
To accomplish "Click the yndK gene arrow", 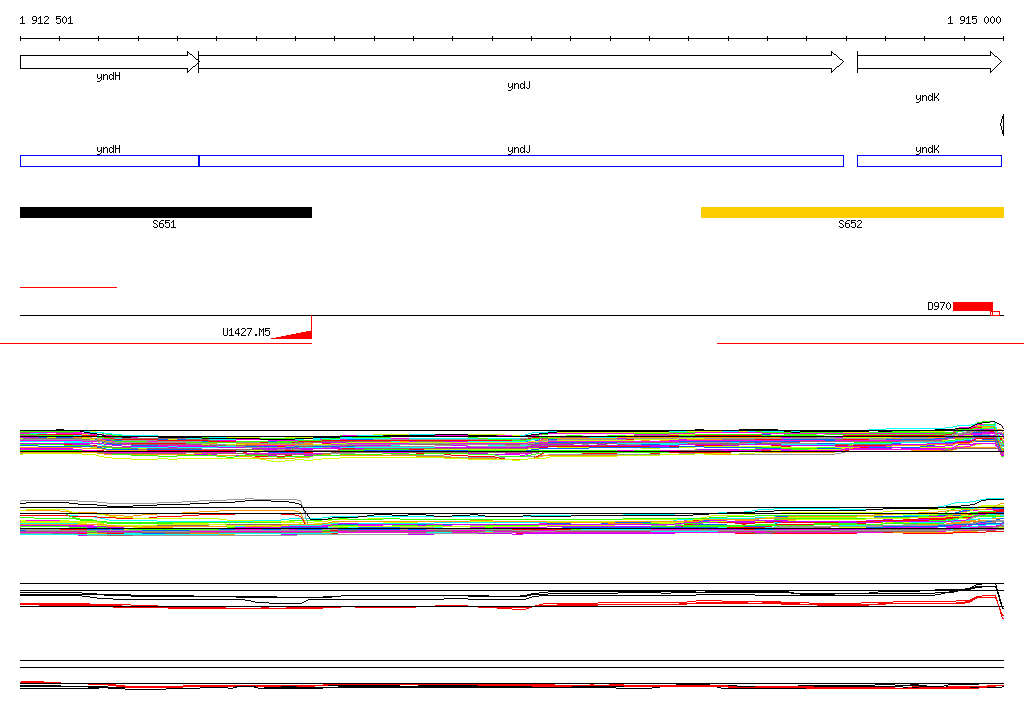I will pyautogui.click(x=929, y=62).
